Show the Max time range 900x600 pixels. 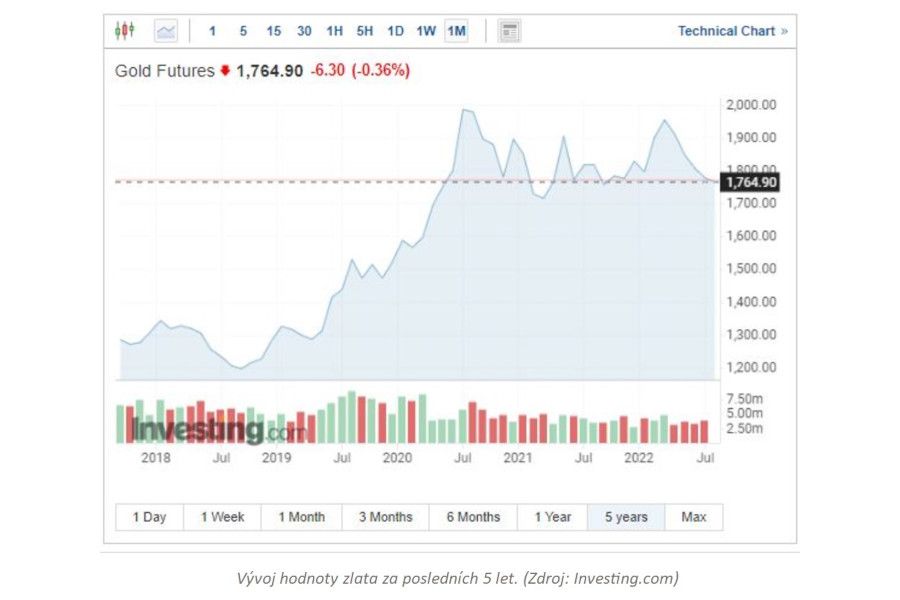[693, 517]
